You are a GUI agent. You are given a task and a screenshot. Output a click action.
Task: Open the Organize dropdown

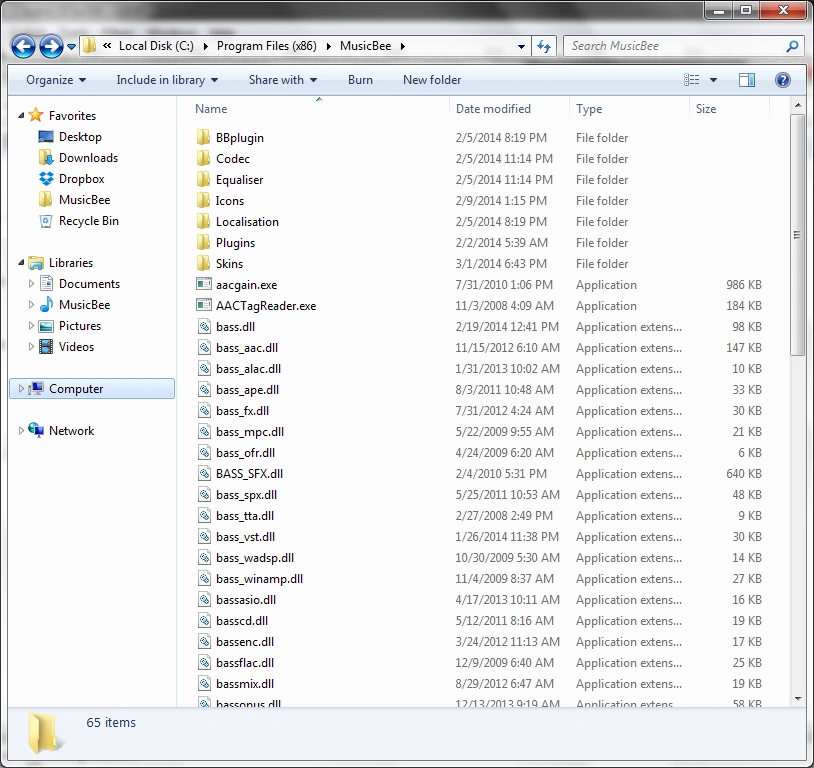point(54,79)
